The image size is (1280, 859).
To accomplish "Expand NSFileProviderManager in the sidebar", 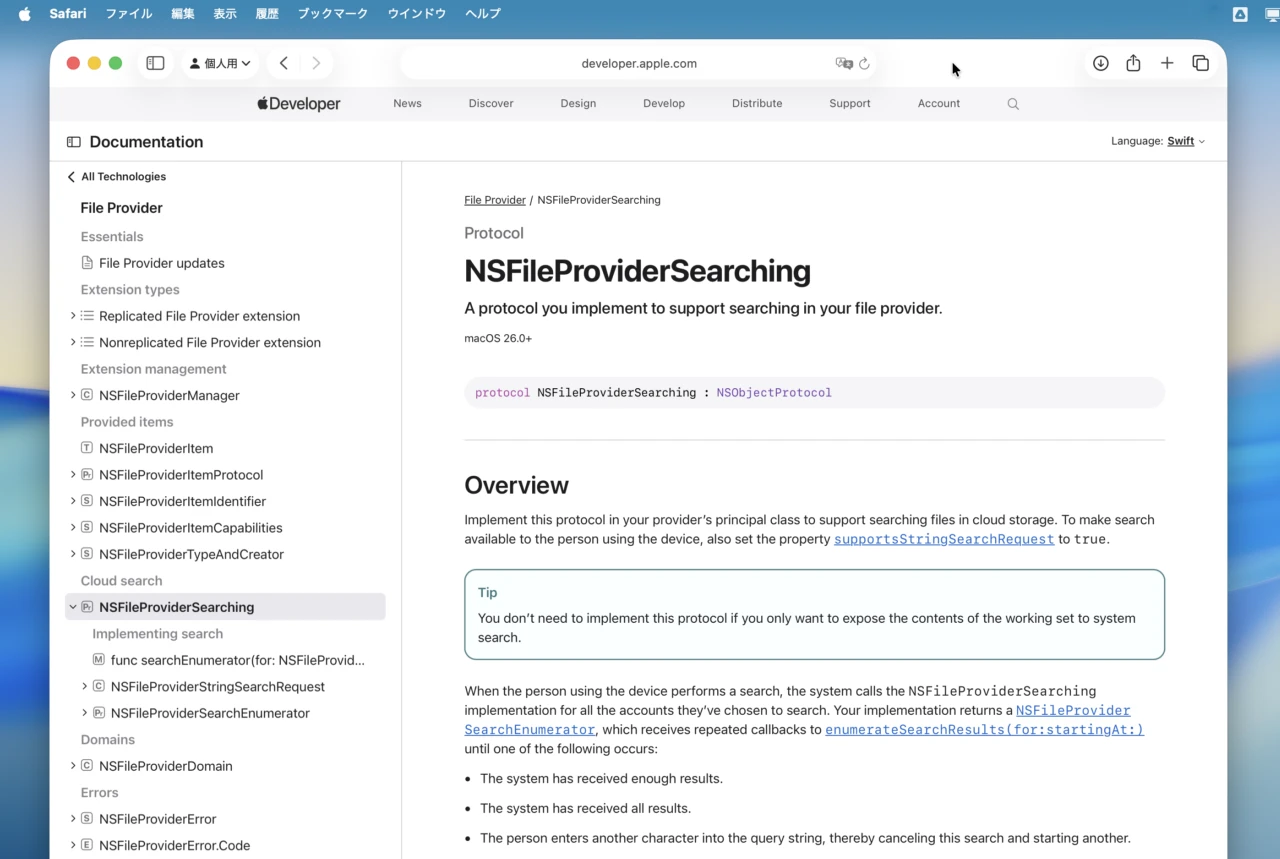I will click(72, 395).
